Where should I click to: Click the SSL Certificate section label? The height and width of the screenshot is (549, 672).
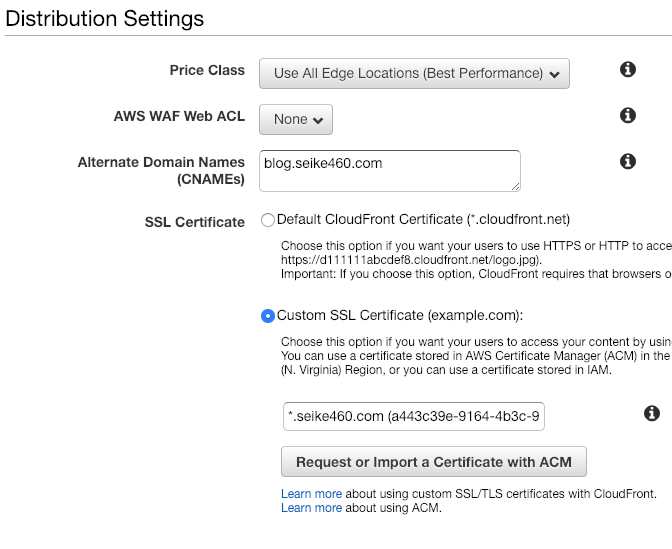(x=194, y=222)
